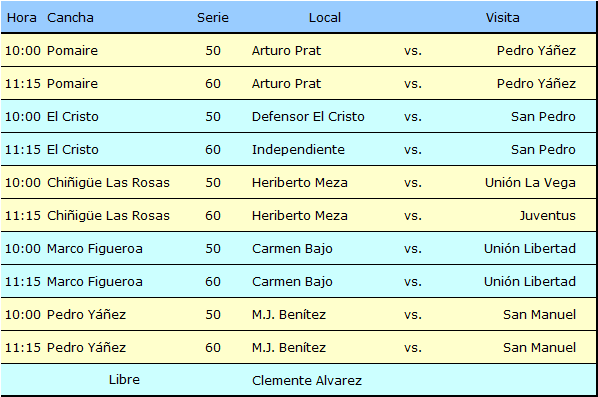Select the Local column header
This screenshot has width=598, height=397.
tap(325, 18)
